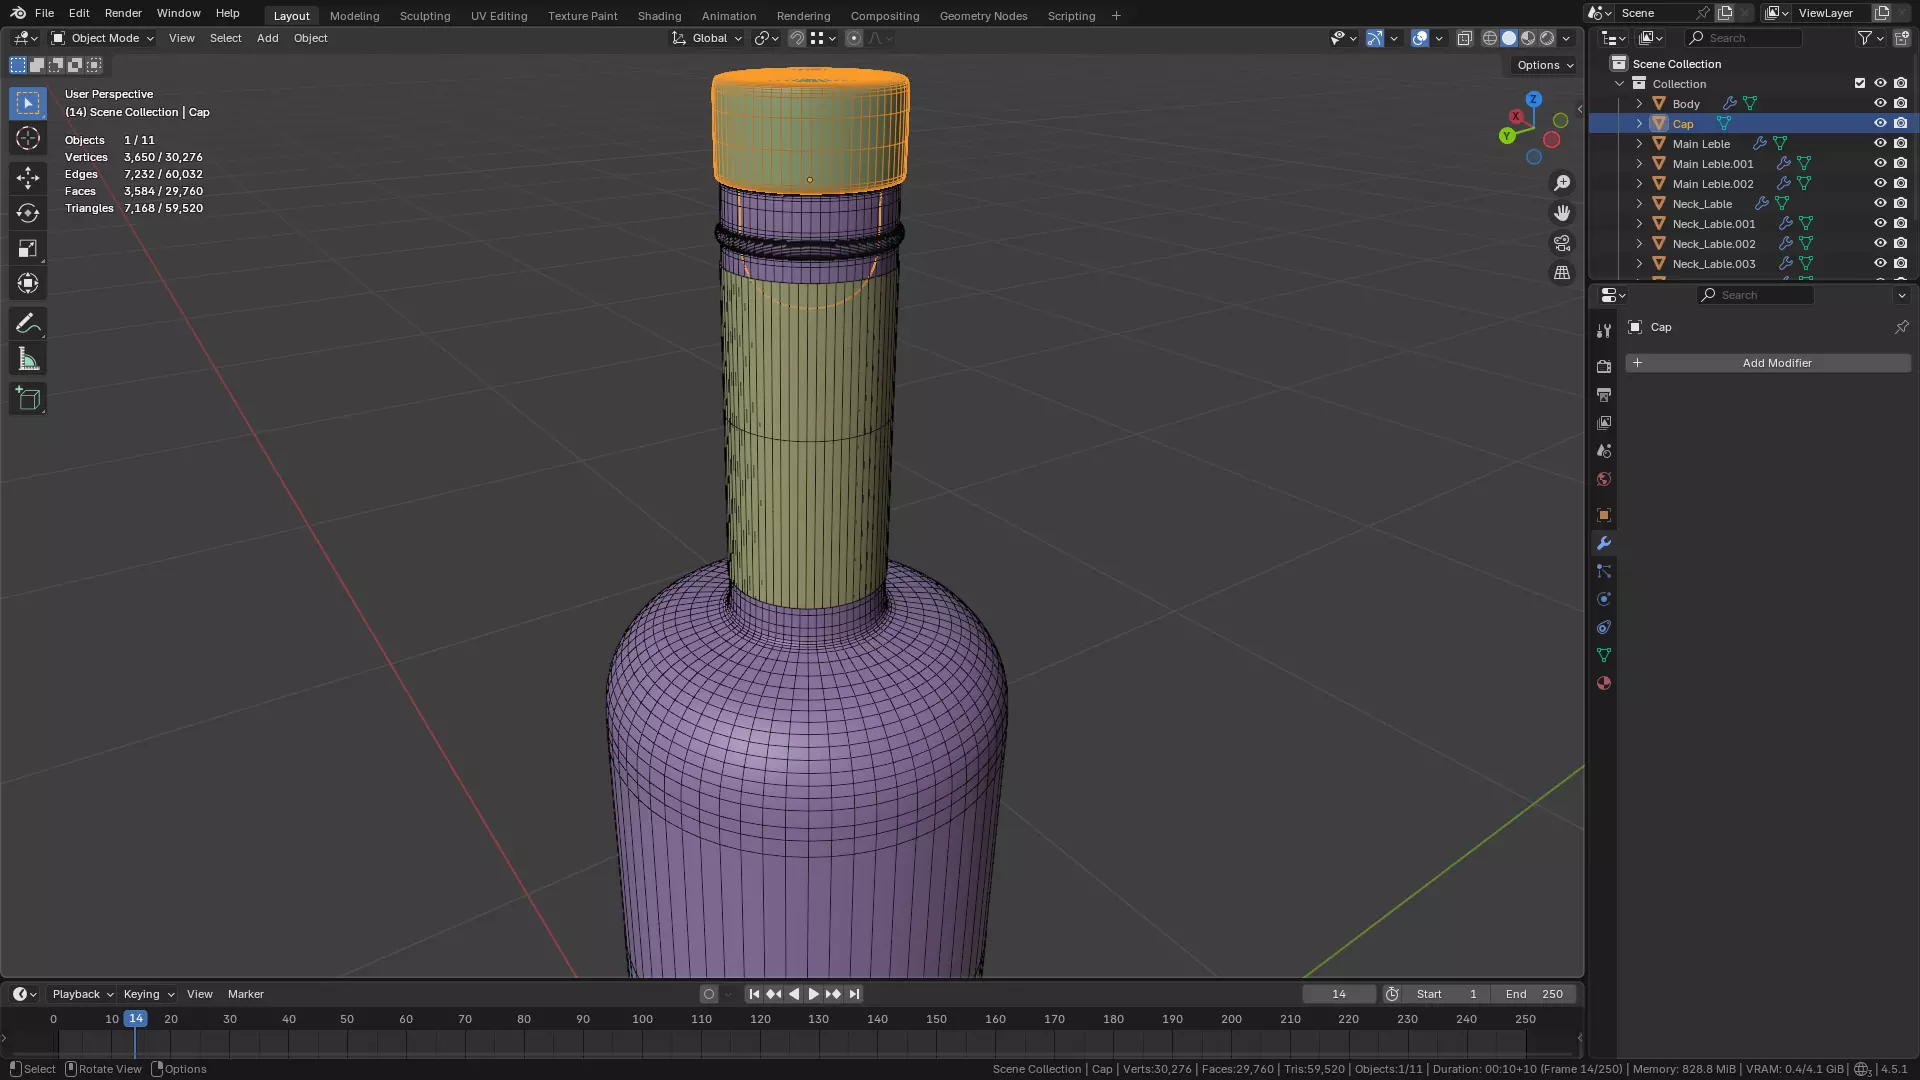Select the Move tool
This screenshot has width=1920, height=1080.
click(28, 178)
